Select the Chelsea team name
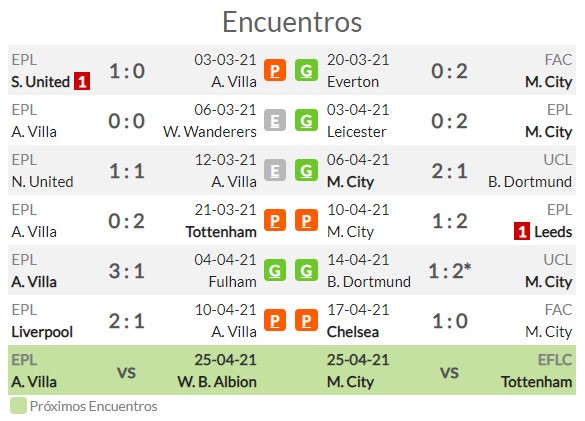 click(353, 332)
